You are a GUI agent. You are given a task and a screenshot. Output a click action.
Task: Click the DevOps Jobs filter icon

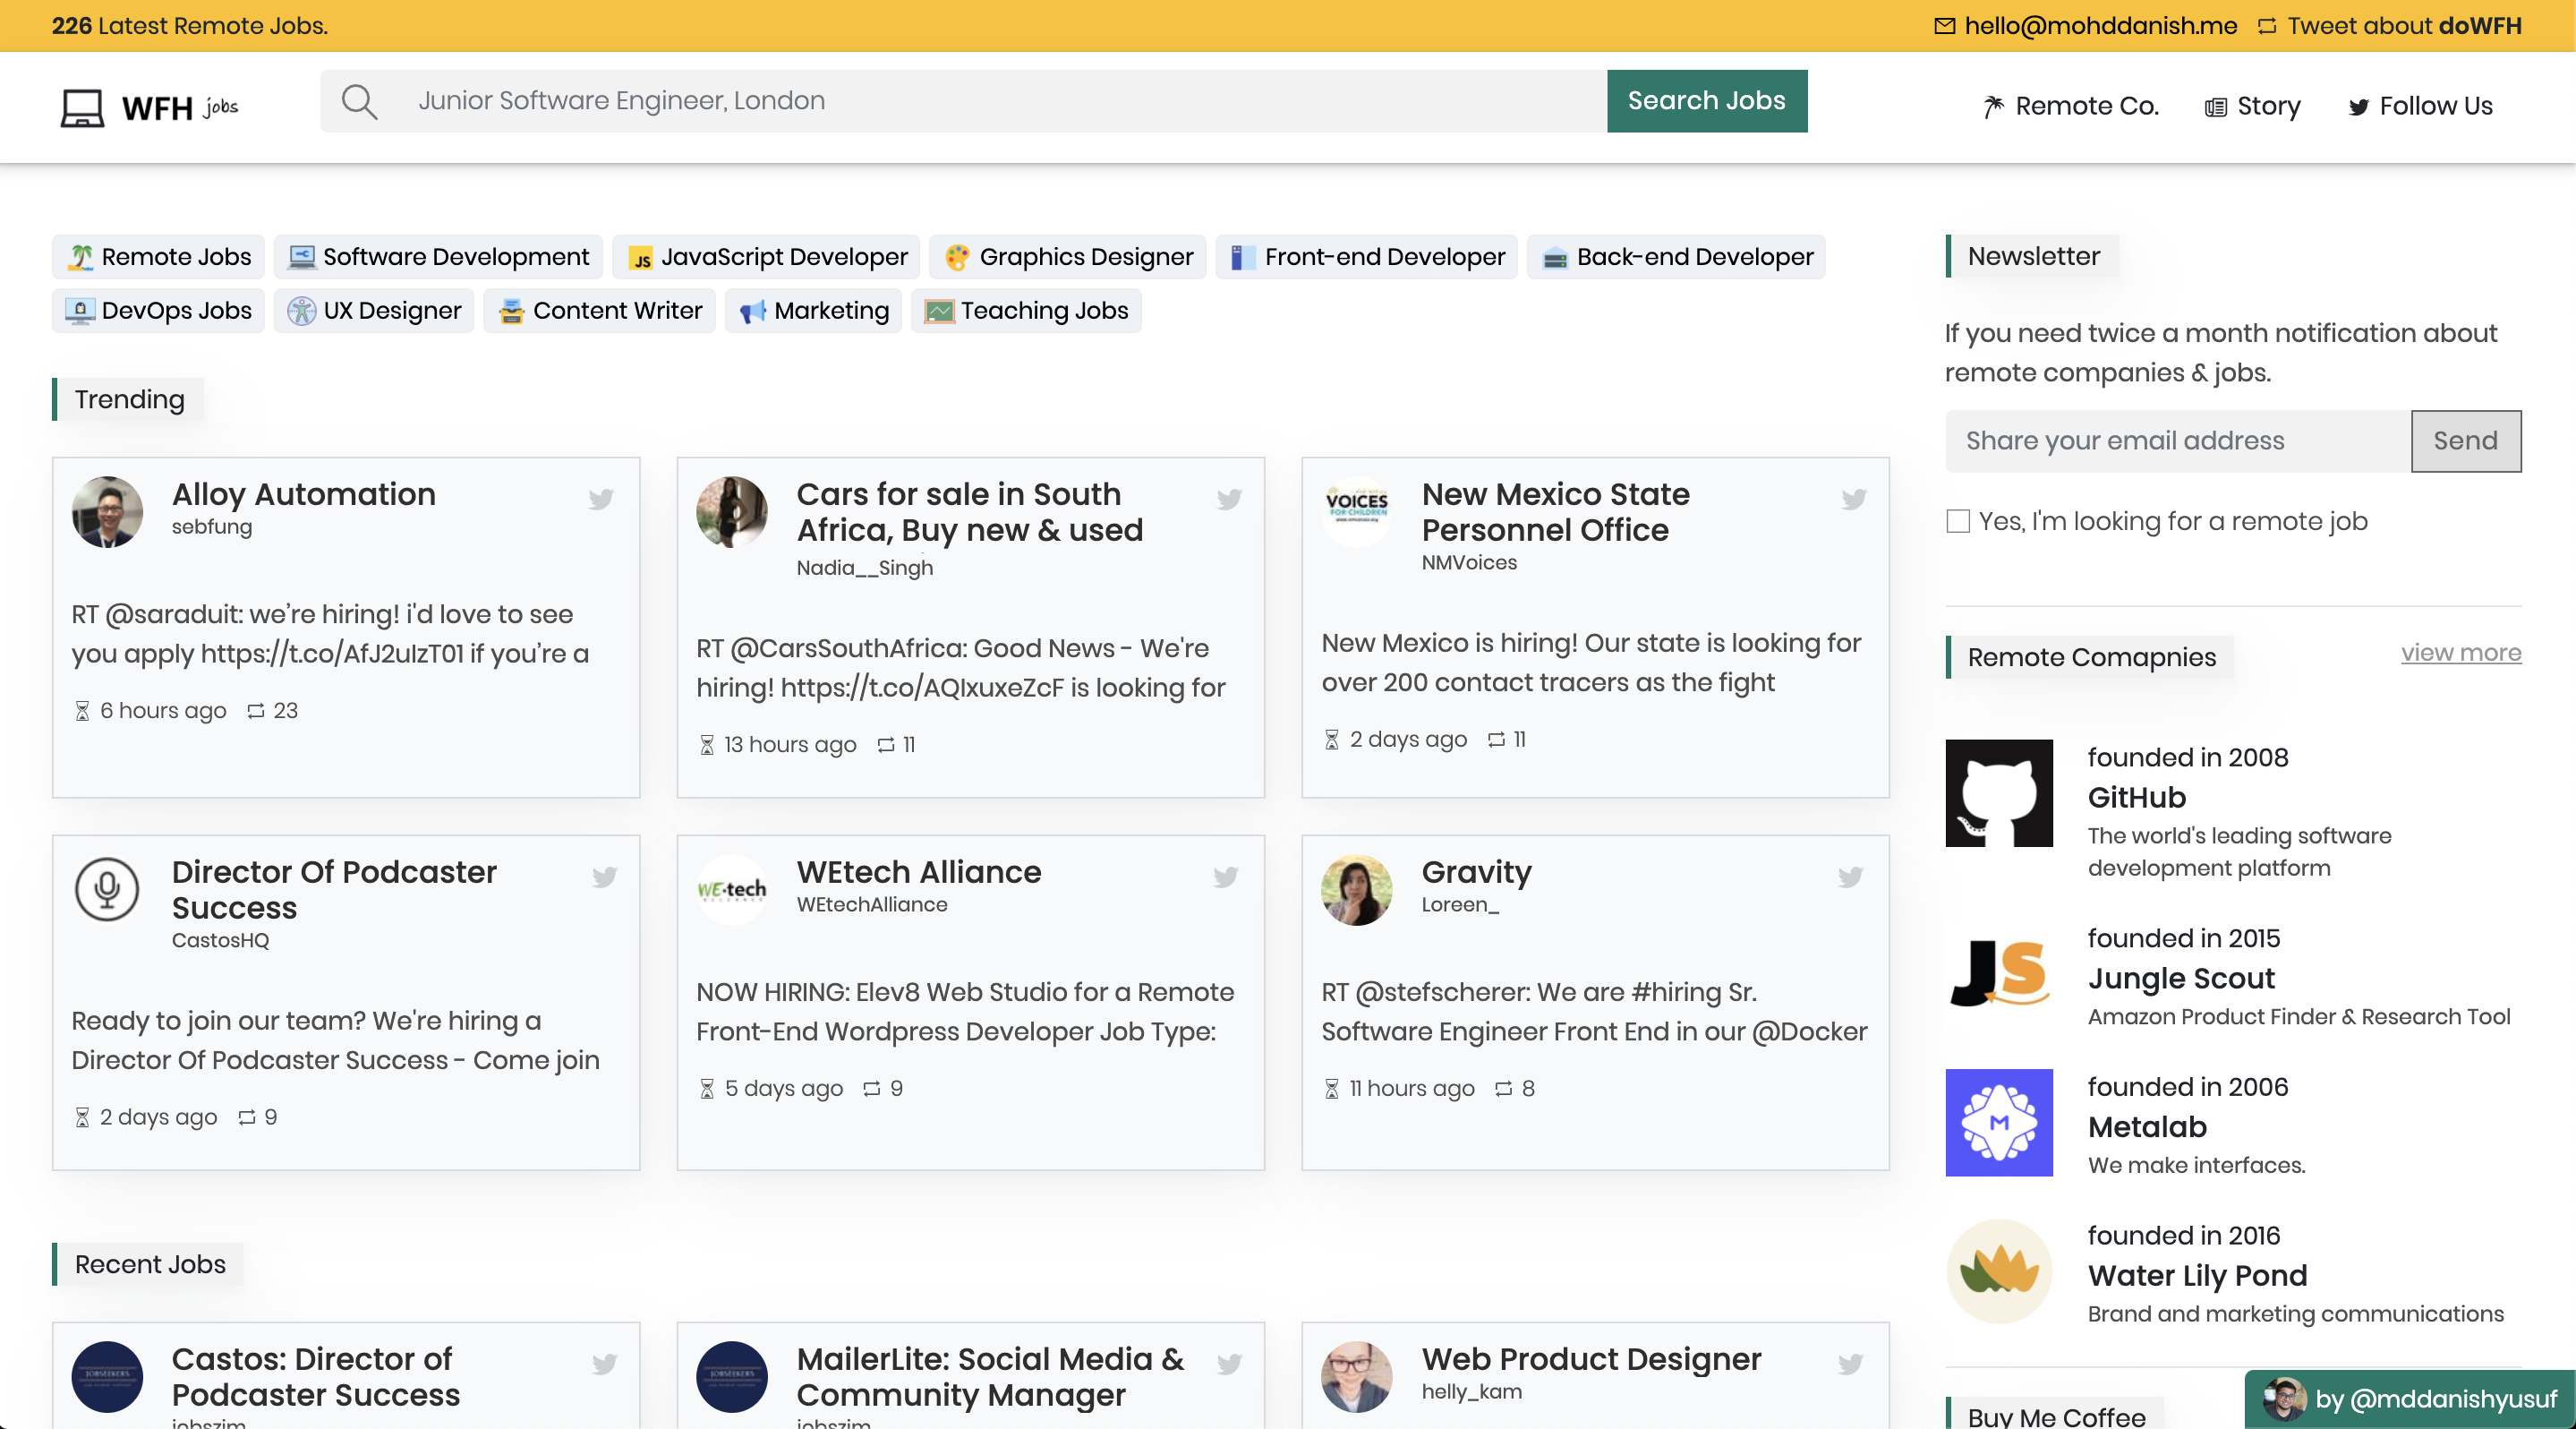(78, 311)
